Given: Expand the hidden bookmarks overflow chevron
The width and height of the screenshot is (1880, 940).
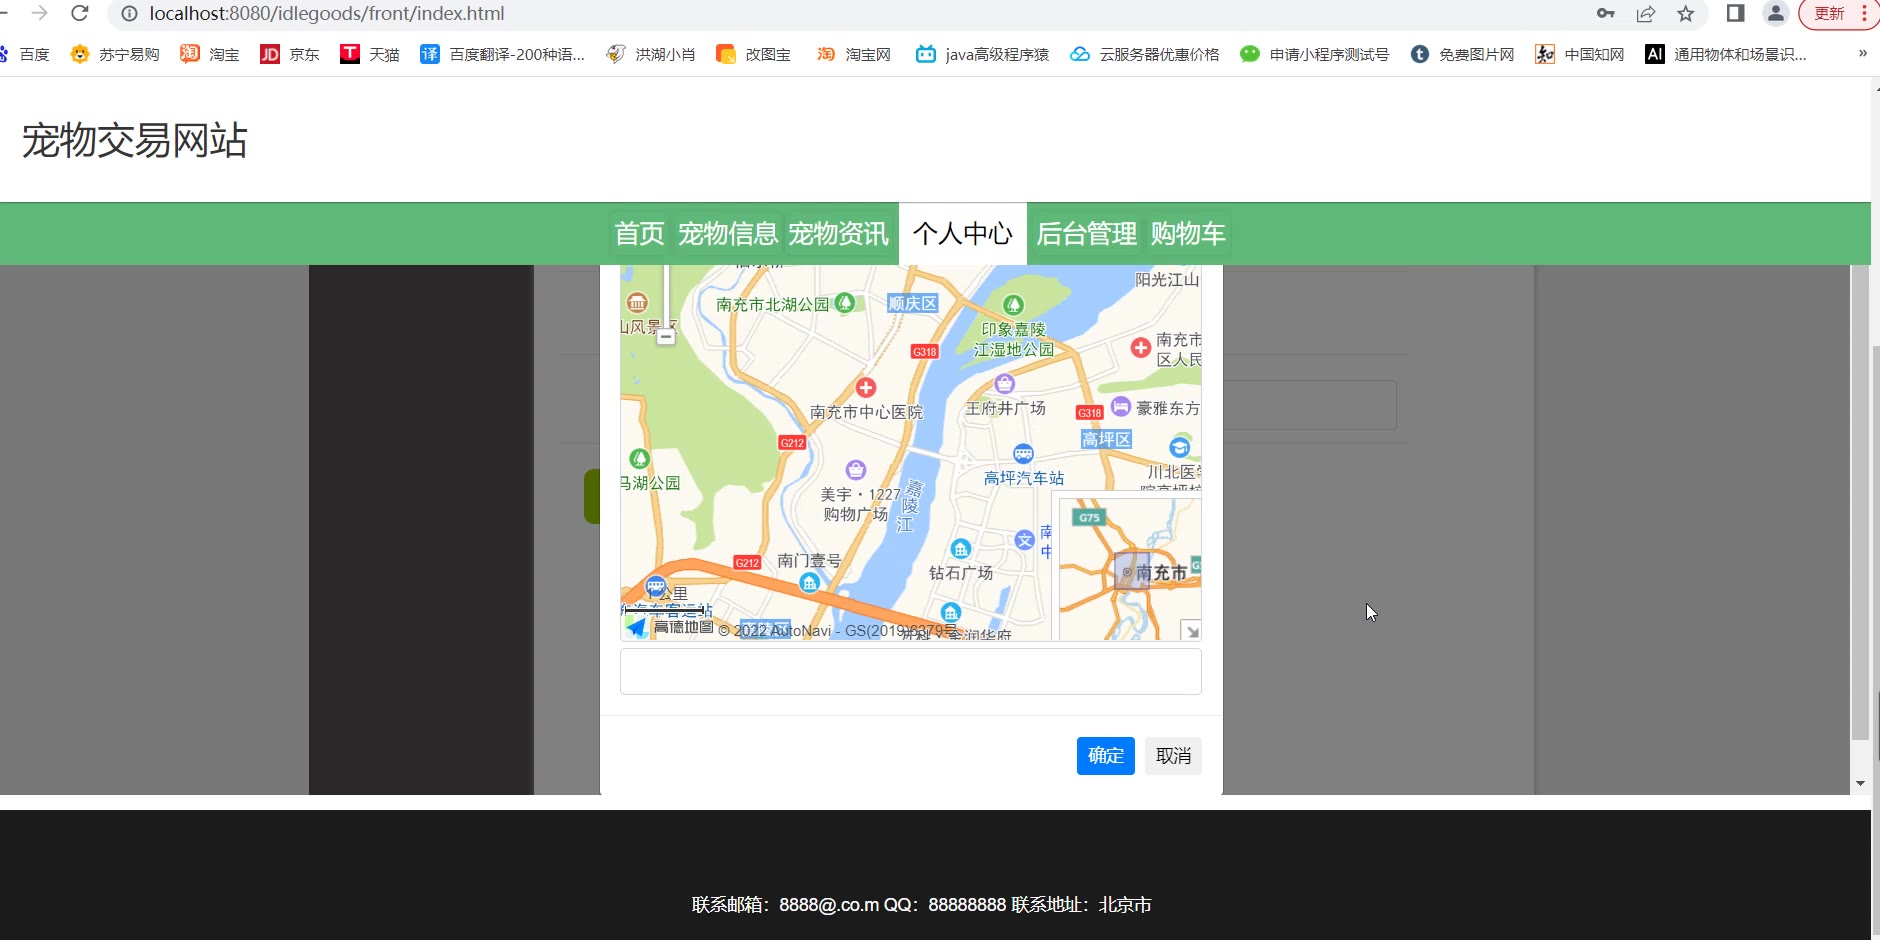Looking at the screenshot, I should click(1862, 54).
